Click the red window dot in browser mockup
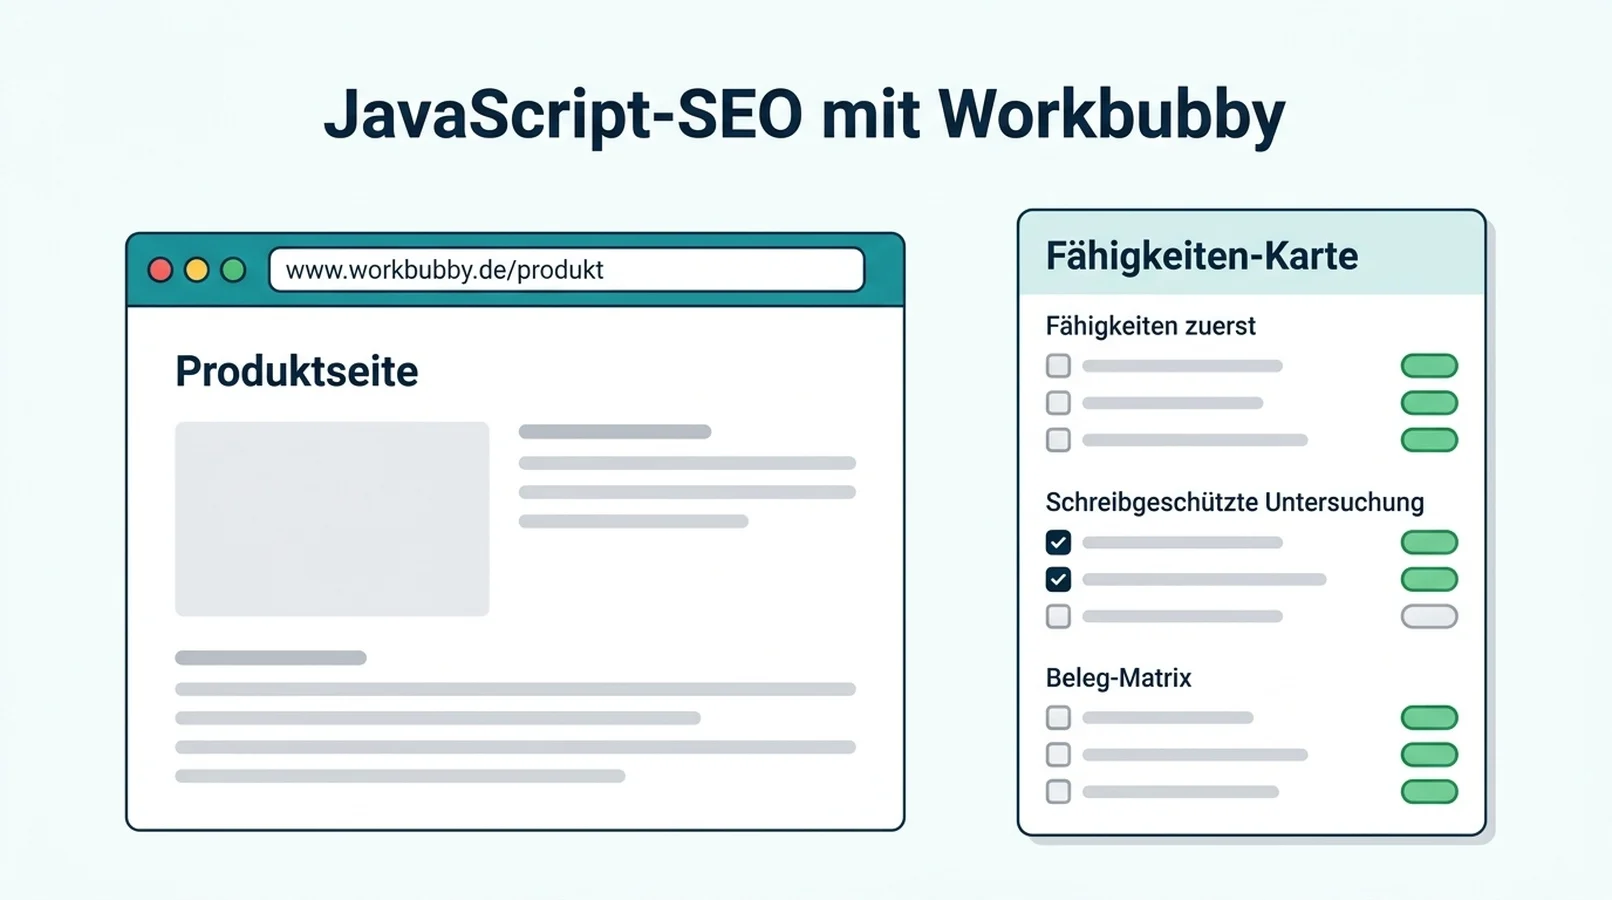Image resolution: width=1612 pixels, height=900 pixels. 160,270
